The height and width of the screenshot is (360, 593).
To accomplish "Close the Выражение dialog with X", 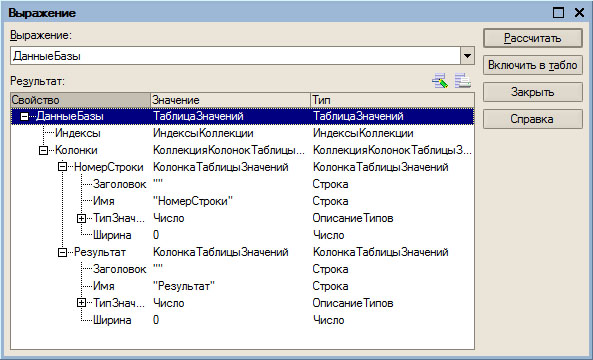I will pos(579,13).
